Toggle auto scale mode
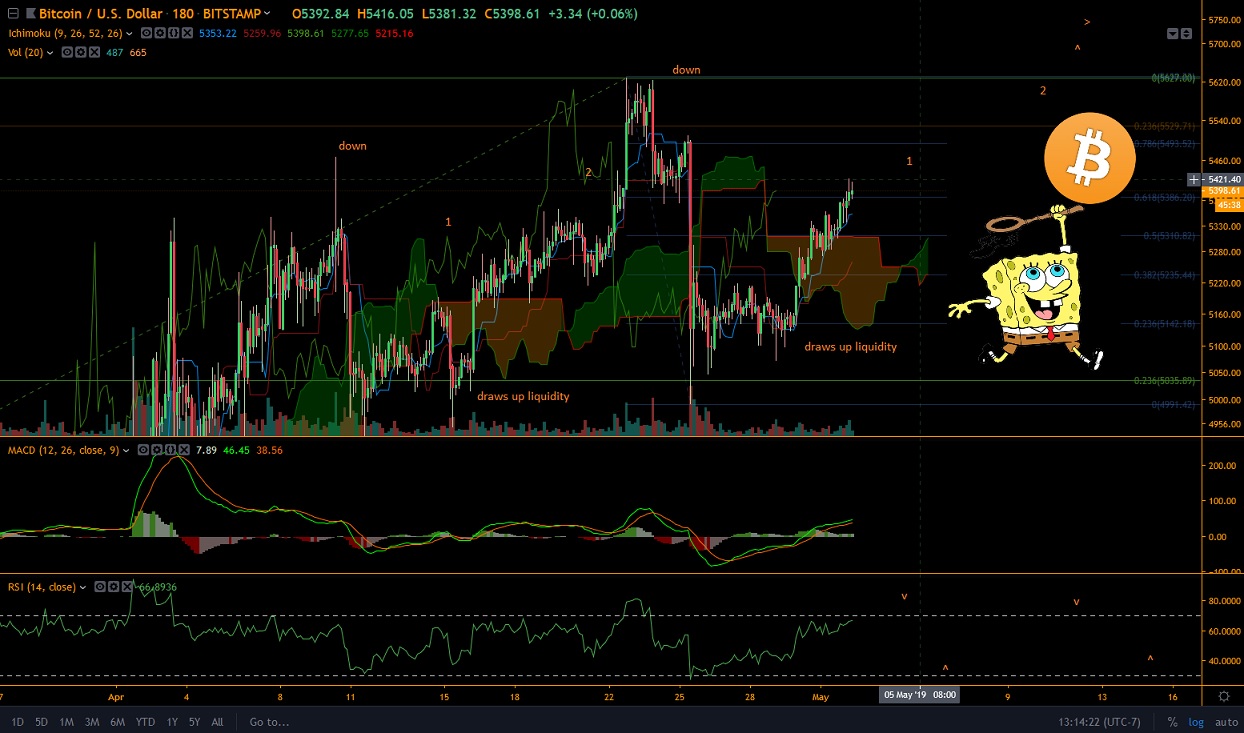1244x733 pixels. click(1225, 722)
